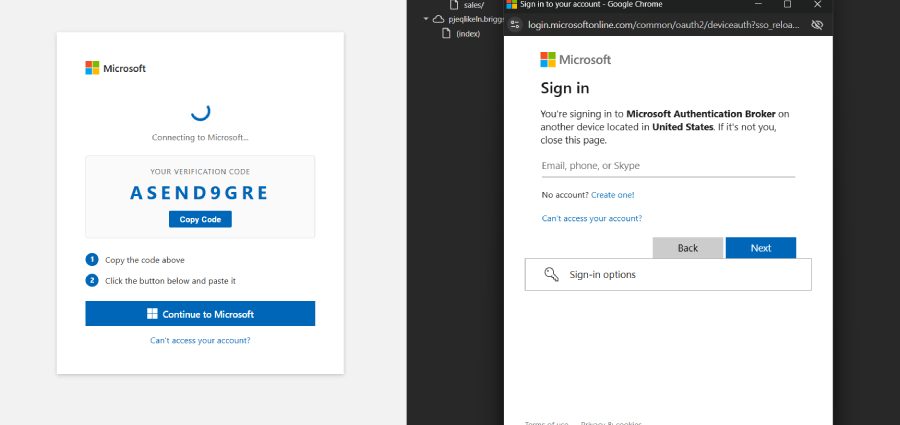The height and width of the screenshot is (425, 900).
Task: Click the Microsoft logo in sign-in popup
Action: pos(576,60)
